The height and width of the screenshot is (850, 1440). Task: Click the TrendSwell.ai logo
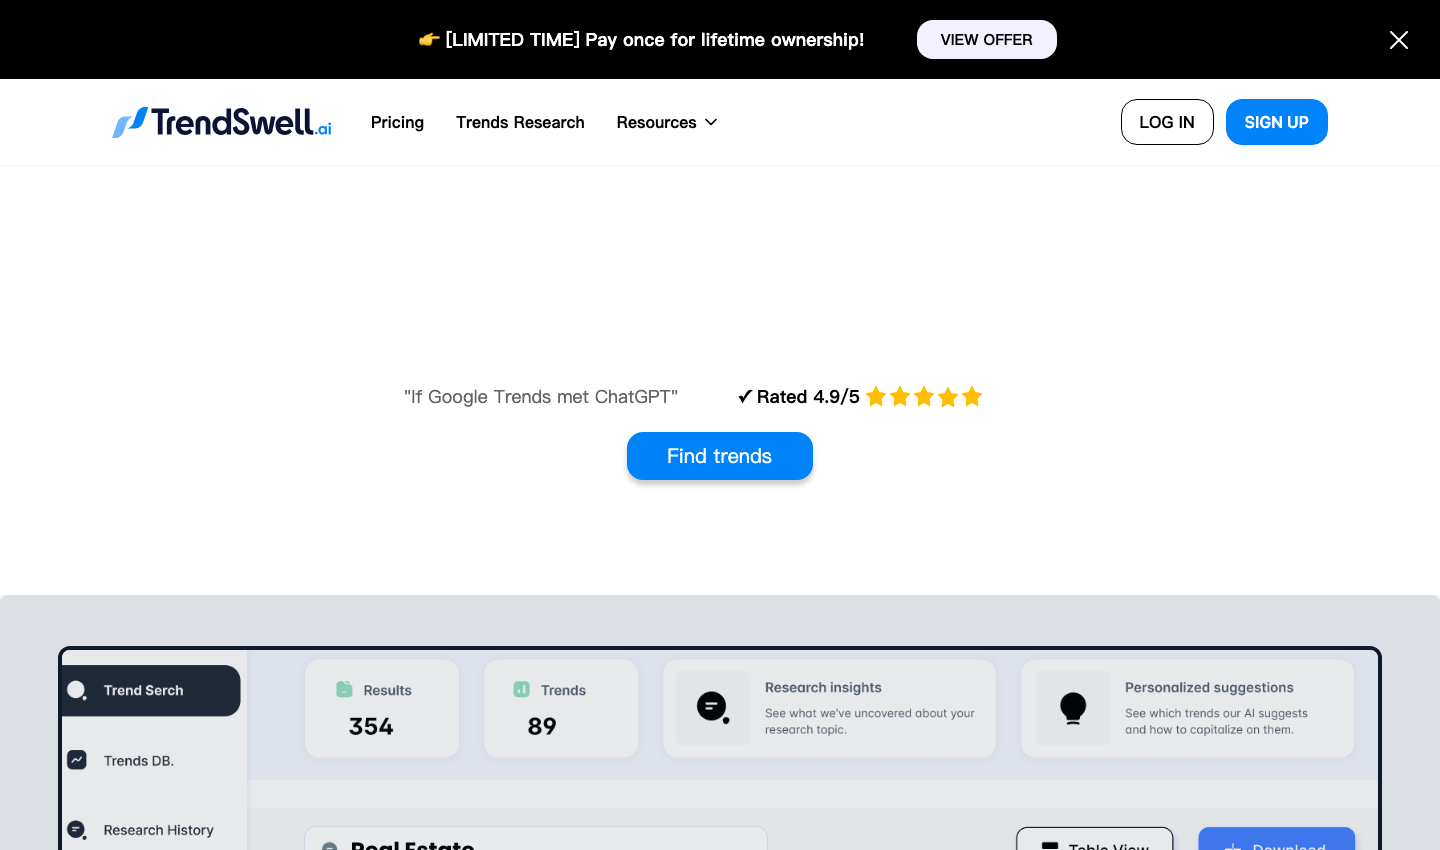pyautogui.click(x=222, y=122)
